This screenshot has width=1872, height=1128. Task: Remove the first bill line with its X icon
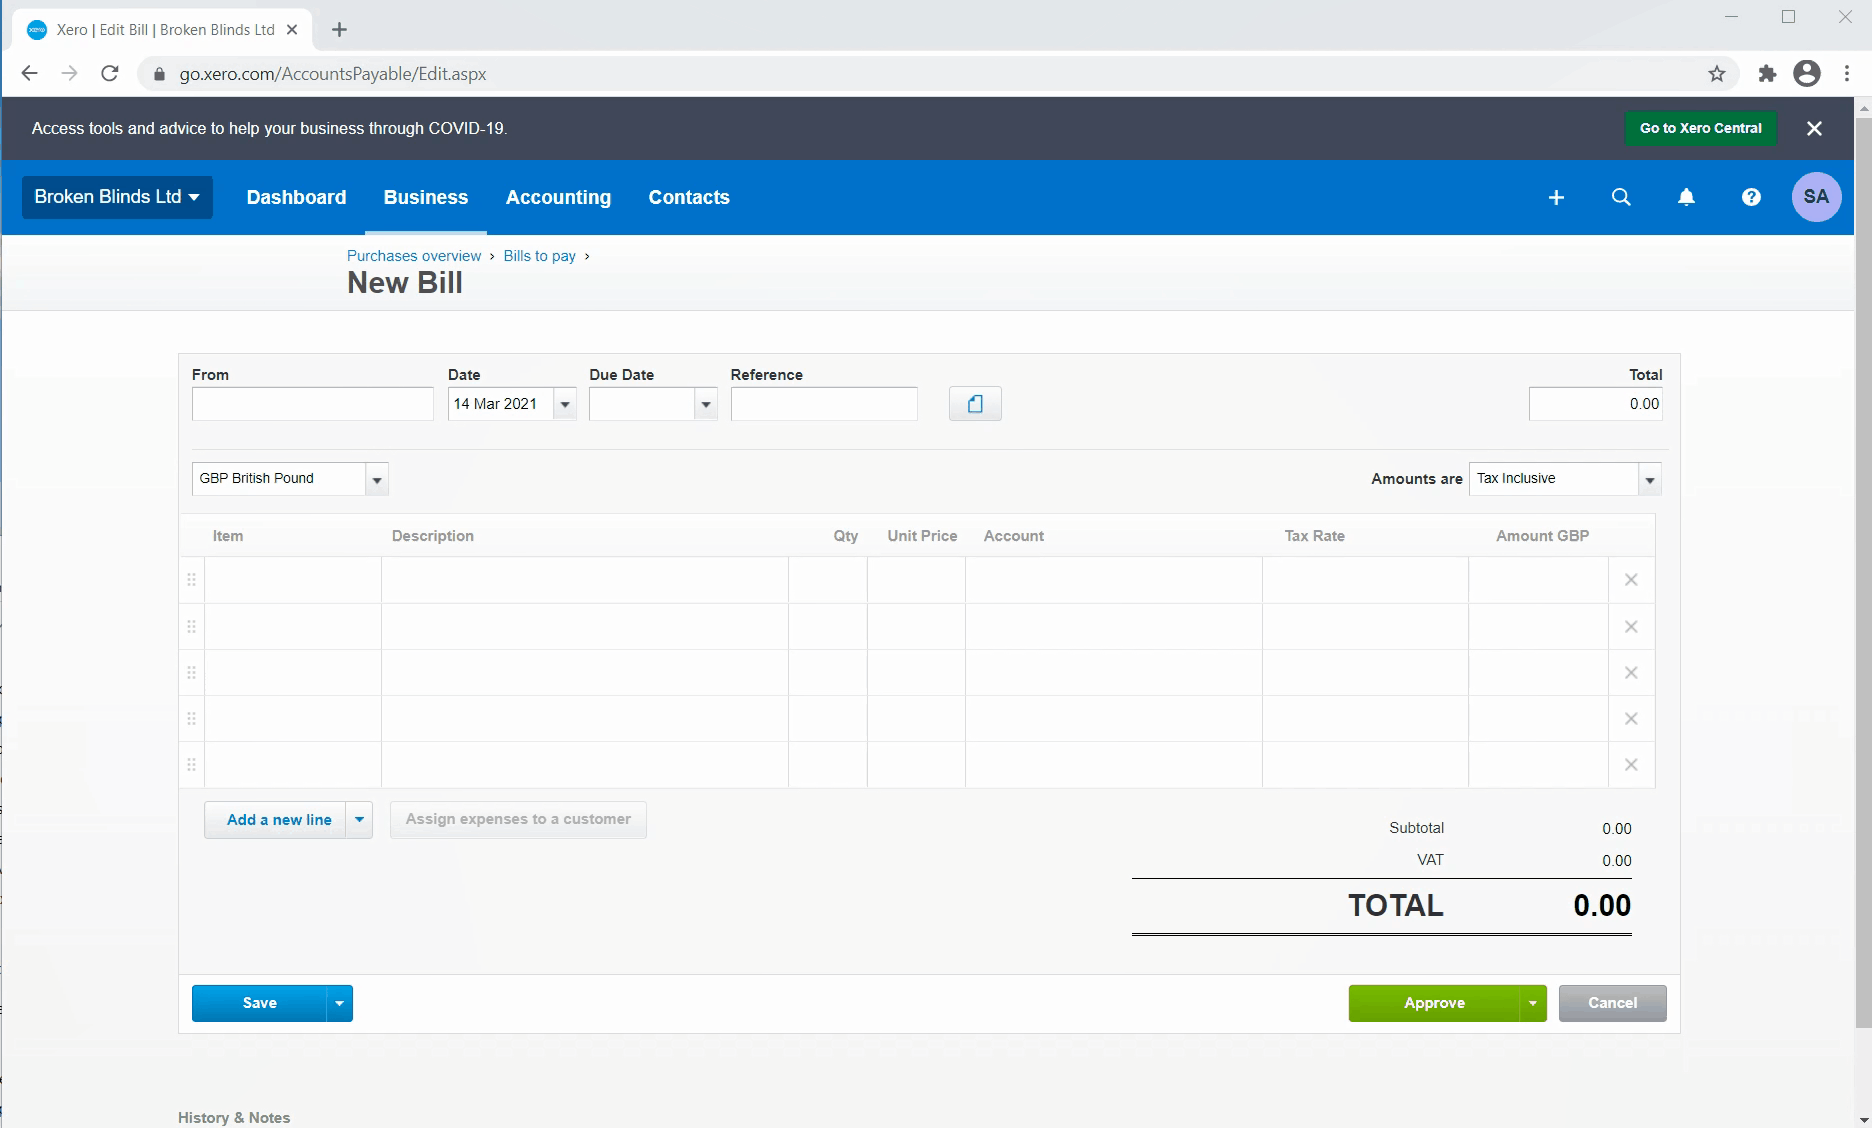tap(1631, 579)
